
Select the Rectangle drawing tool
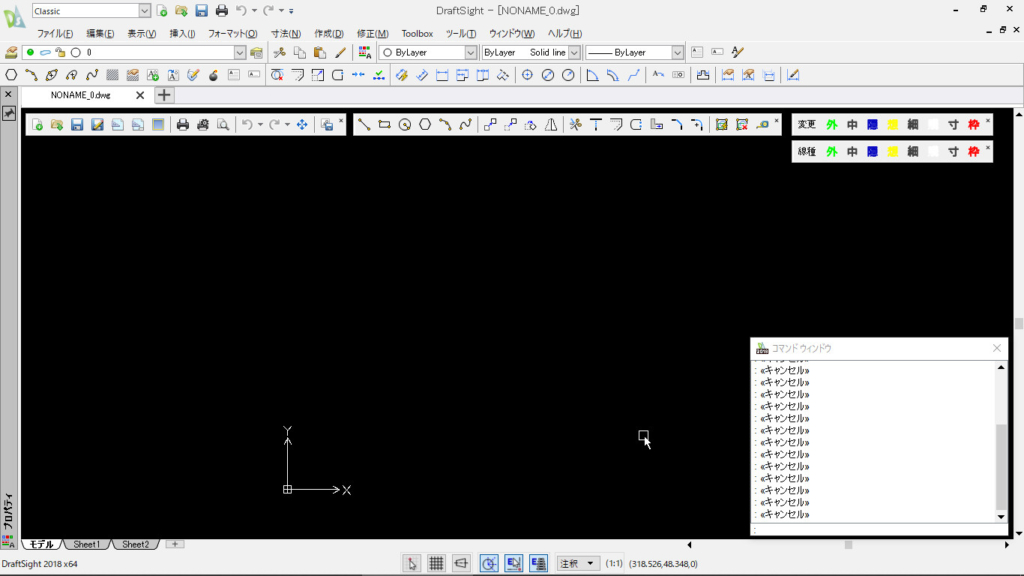click(x=384, y=124)
